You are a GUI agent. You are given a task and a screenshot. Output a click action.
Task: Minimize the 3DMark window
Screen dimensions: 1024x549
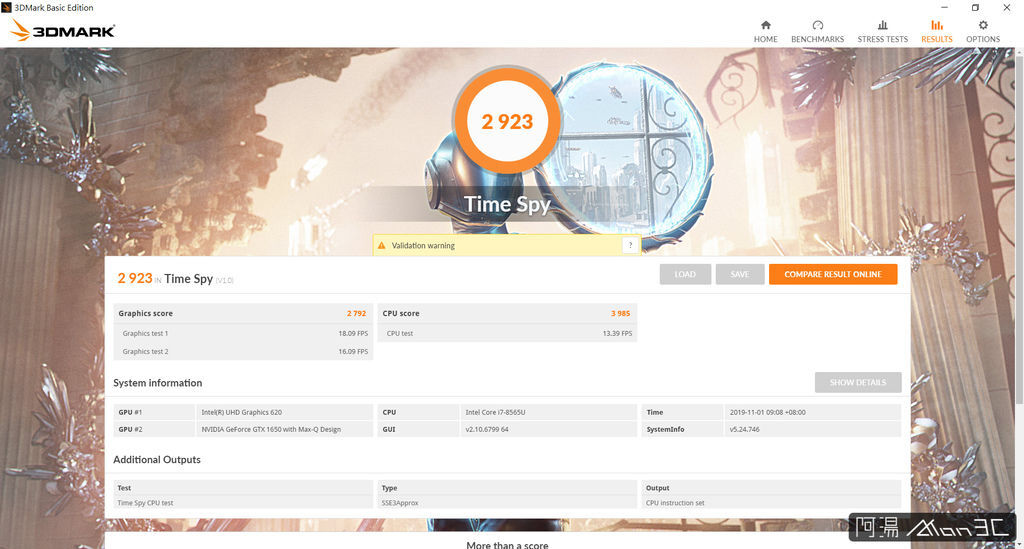click(x=944, y=7)
